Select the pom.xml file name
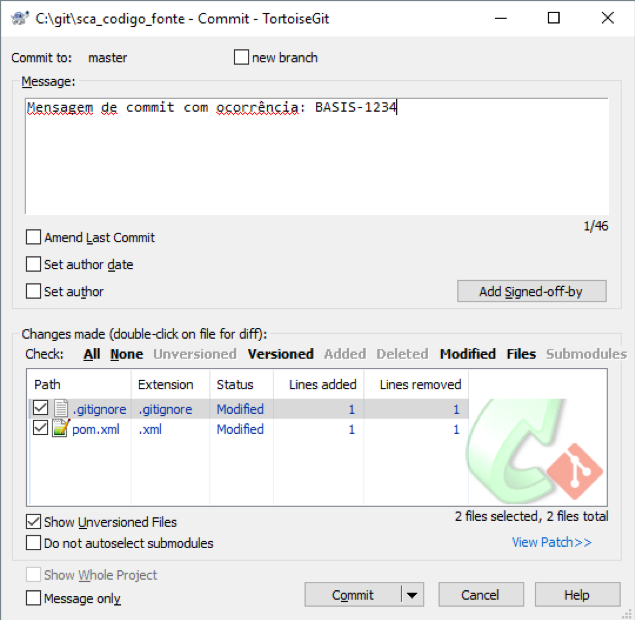 point(96,429)
